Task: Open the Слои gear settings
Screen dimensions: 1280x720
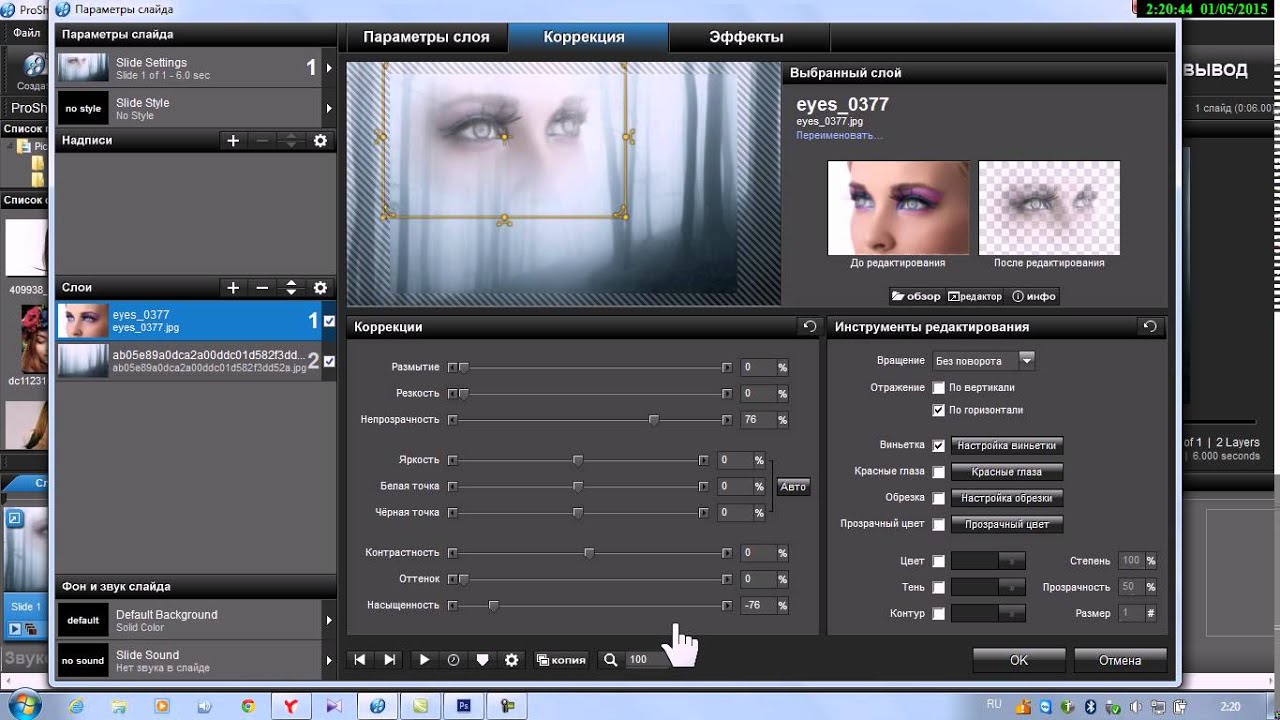Action: coord(320,288)
